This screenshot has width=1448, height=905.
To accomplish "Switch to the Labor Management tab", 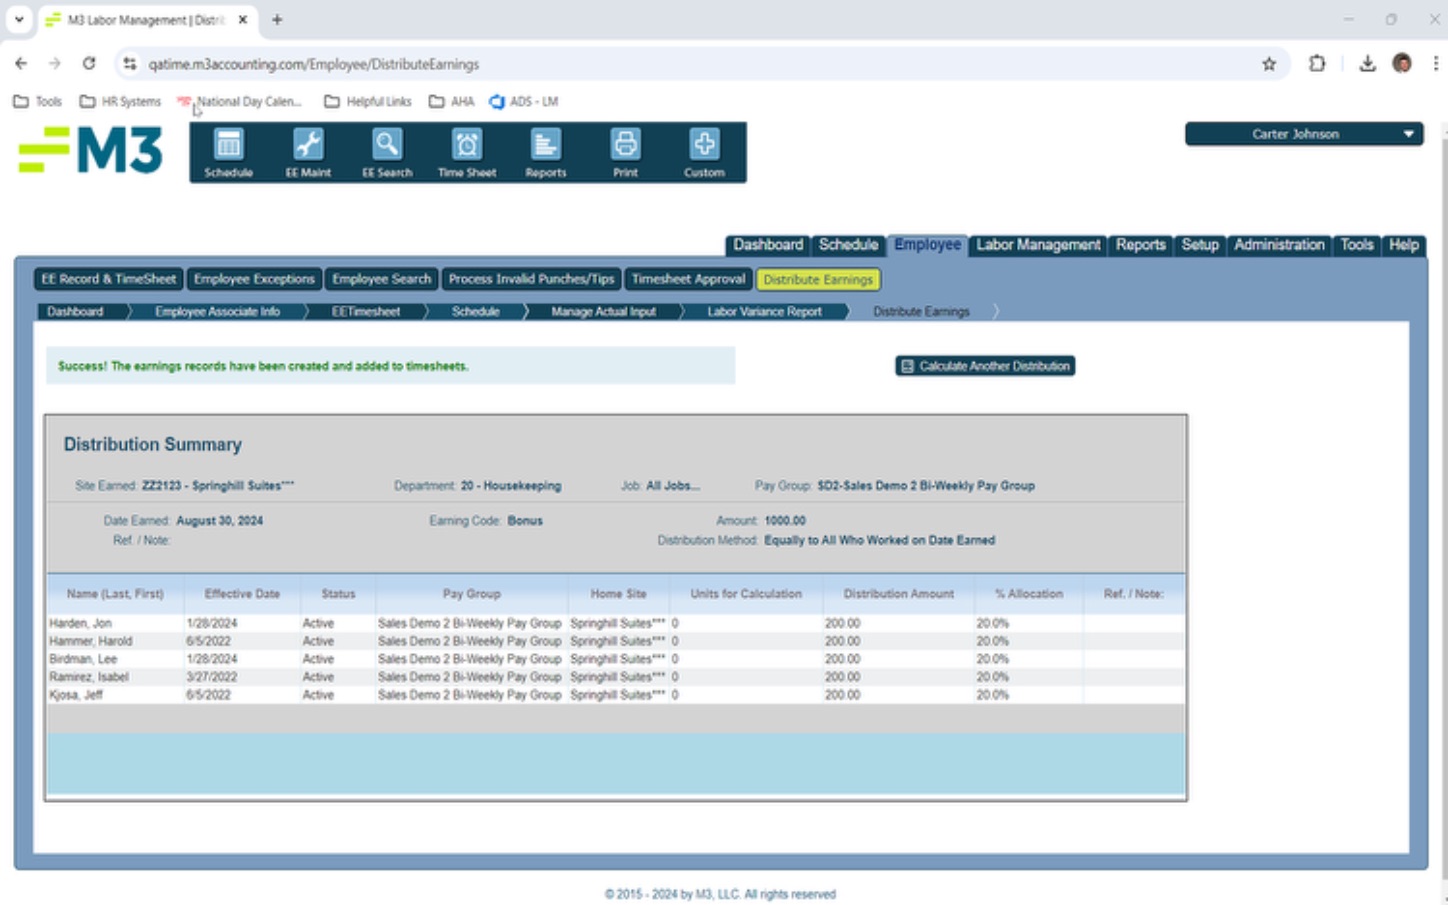I will (x=1037, y=245).
